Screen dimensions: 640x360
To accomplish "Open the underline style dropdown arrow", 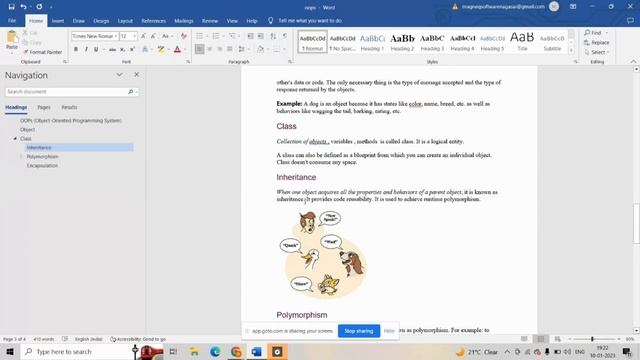I will 103,49.
